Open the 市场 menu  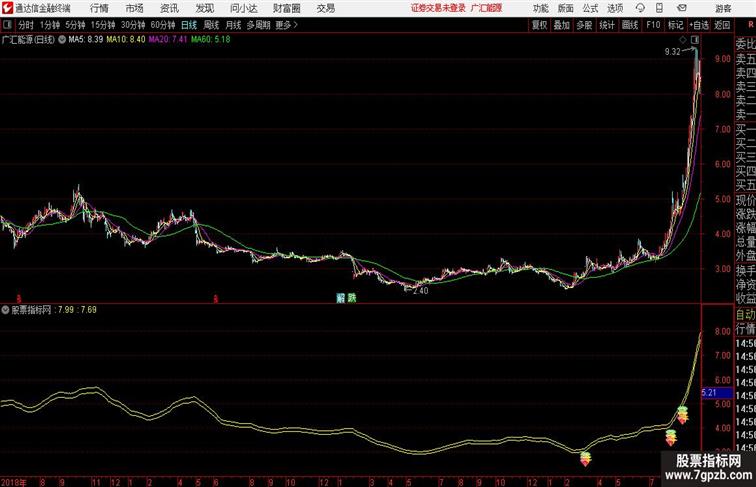[135, 8]
